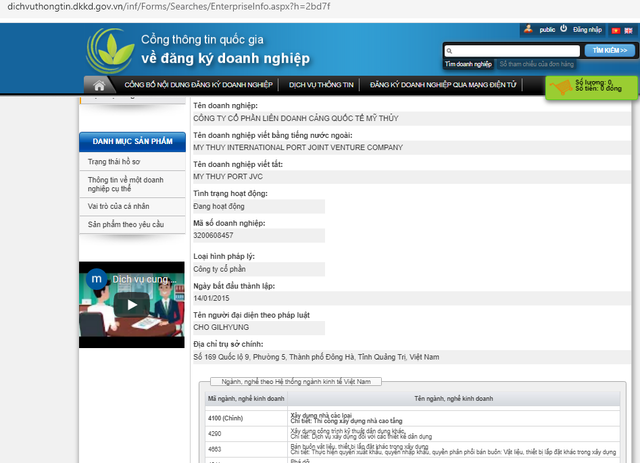Click the public user avatar icon
640x463 pixels.
[x=529, y=30]
